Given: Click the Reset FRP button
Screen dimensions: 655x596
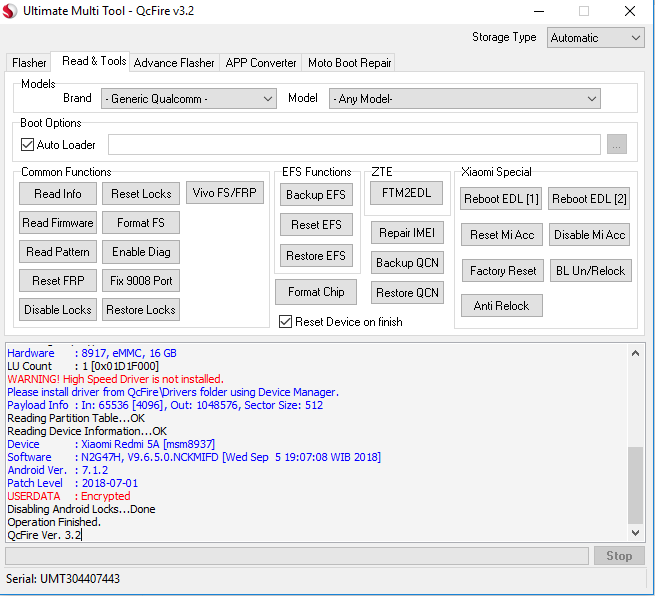Looking at the screenshot, I should pyautogui.click(x=58, y=281).
